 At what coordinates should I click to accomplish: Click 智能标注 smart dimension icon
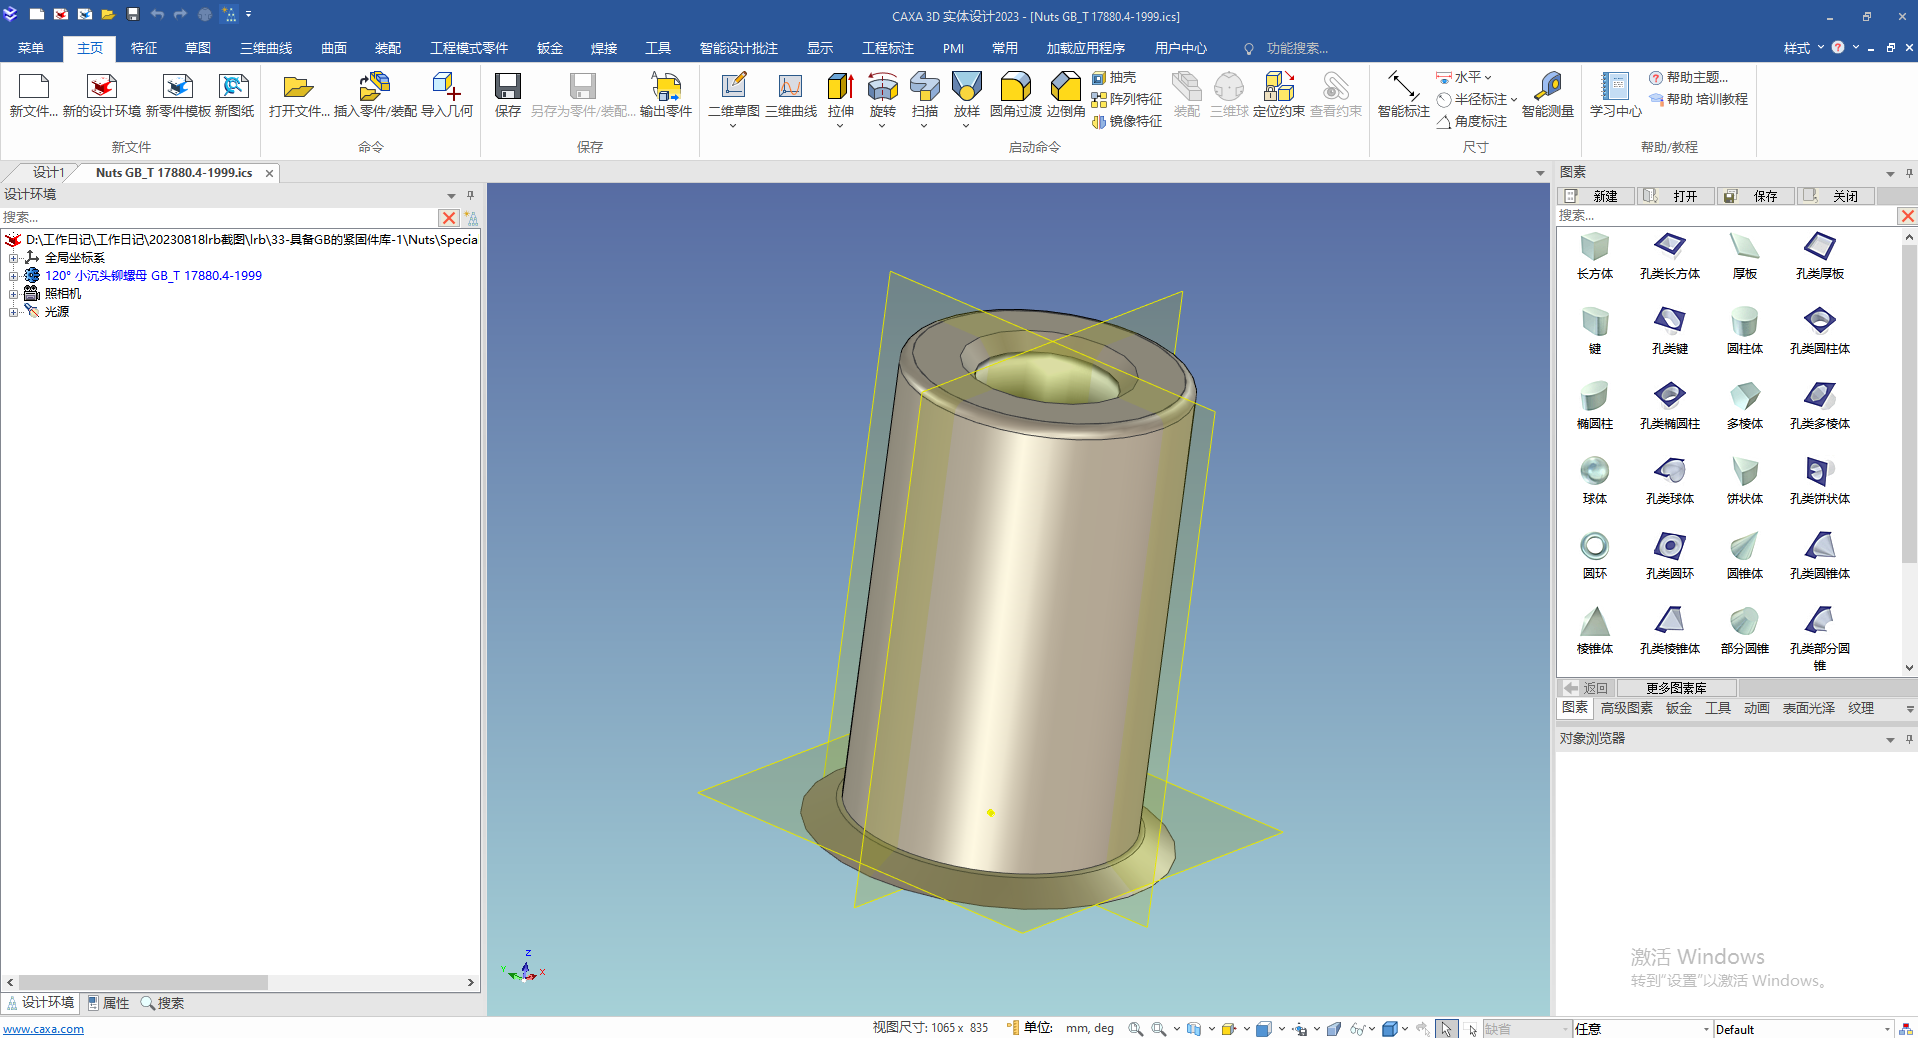coord(1403,87)
